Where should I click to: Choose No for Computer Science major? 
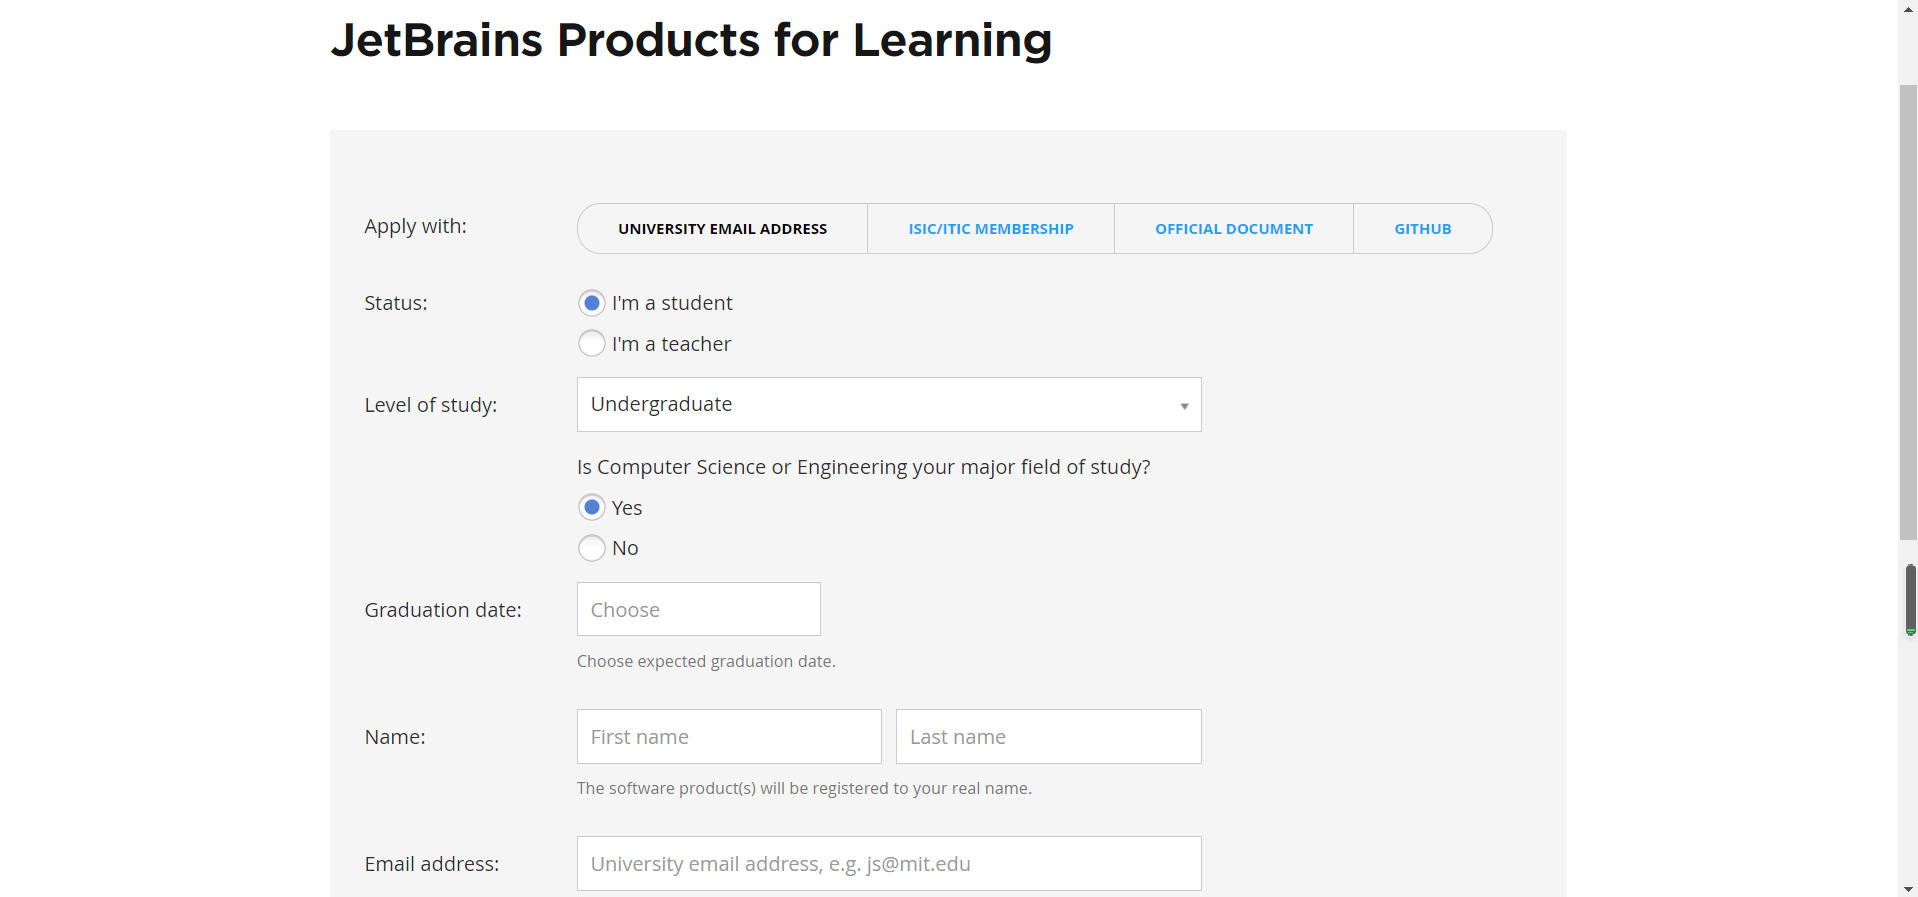(x=592, y=548)
